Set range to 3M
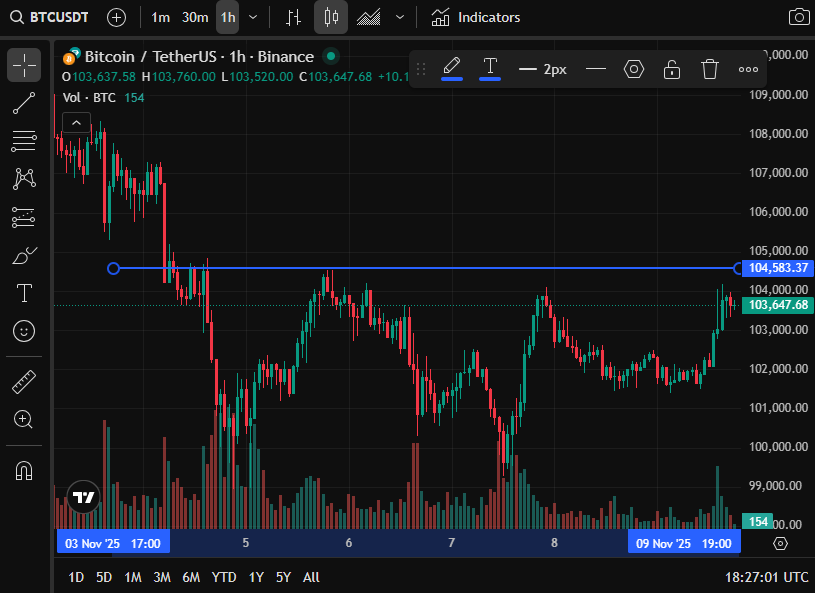815x593 pixels. click(x=162, y=577)
